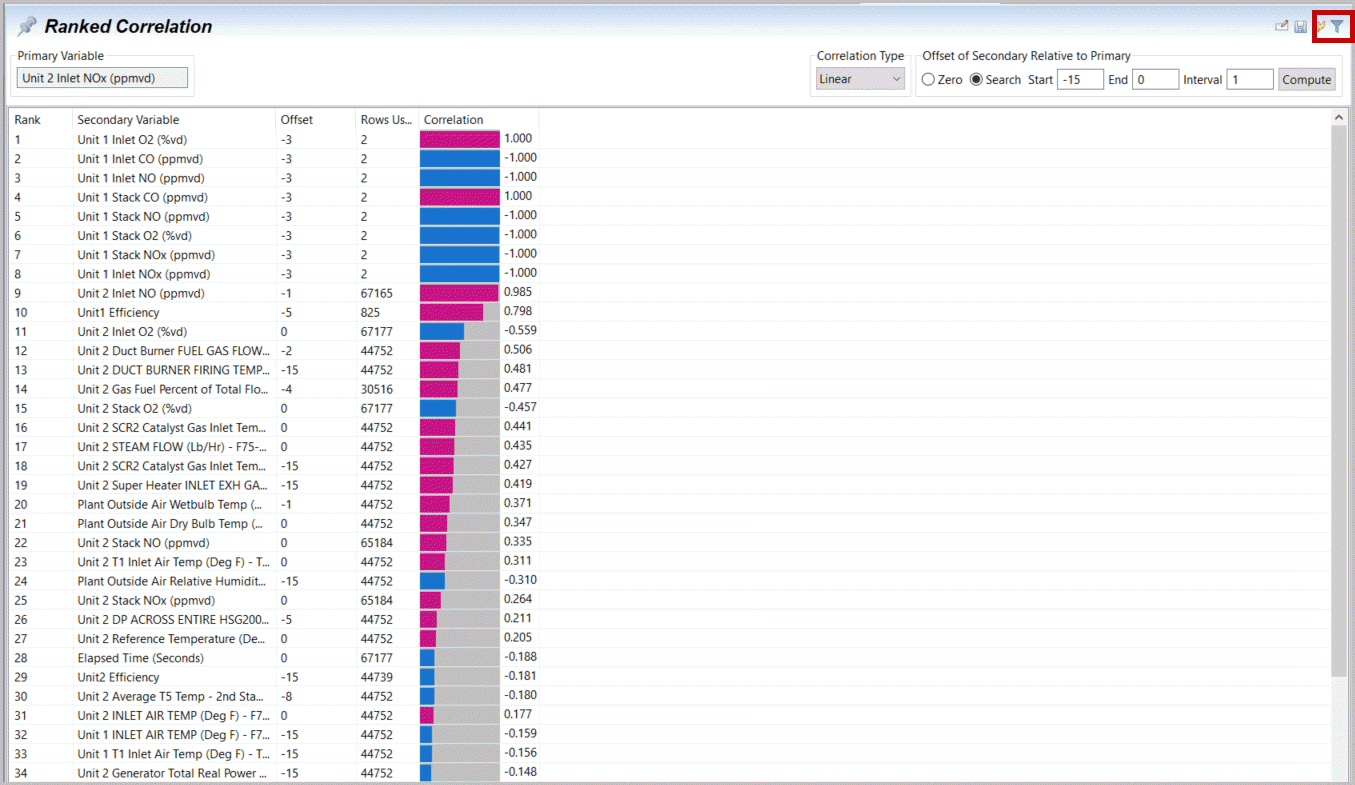The image size is (1355, 785).
Task: Click the End offset input field
Action: click(1155, 80)
